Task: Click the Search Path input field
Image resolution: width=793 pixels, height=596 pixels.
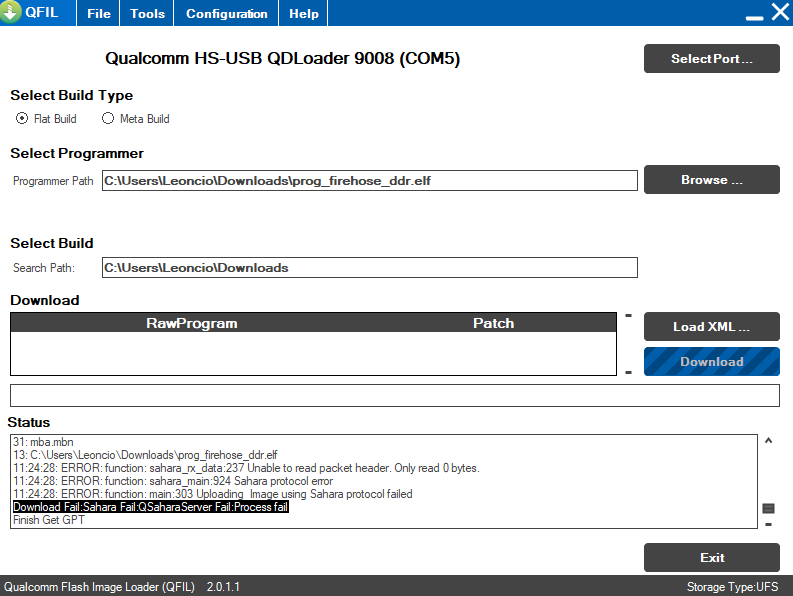Action: coord(370,268)
